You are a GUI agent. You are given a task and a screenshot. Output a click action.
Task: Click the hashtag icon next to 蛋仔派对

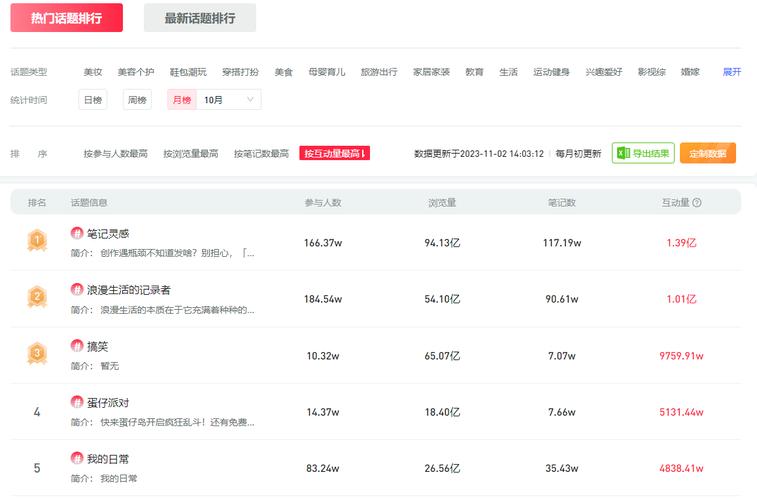point(77,402)
